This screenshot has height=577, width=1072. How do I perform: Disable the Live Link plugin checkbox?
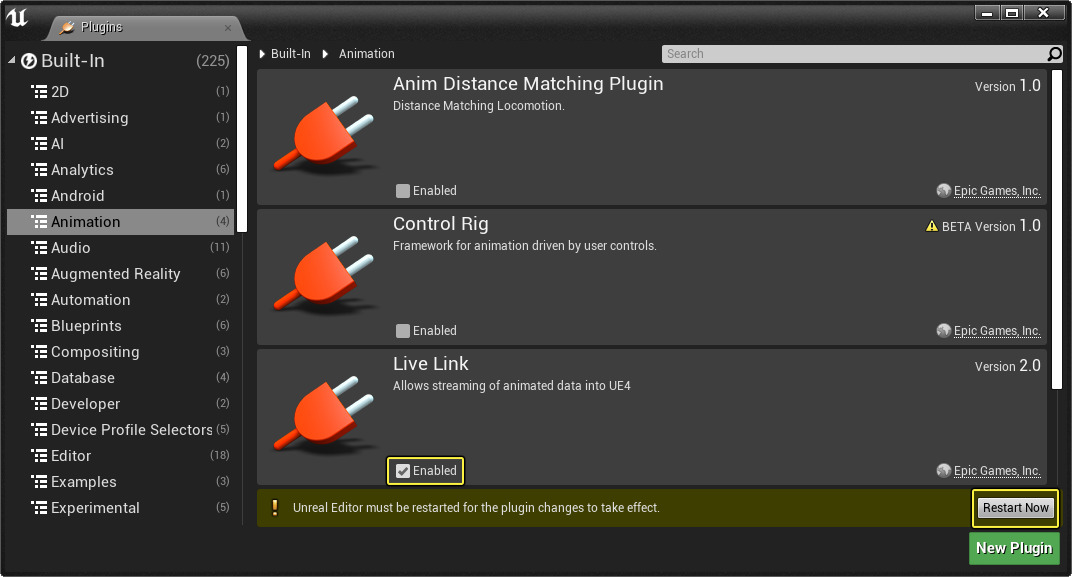pyautogui.click(x=403, y=471)
